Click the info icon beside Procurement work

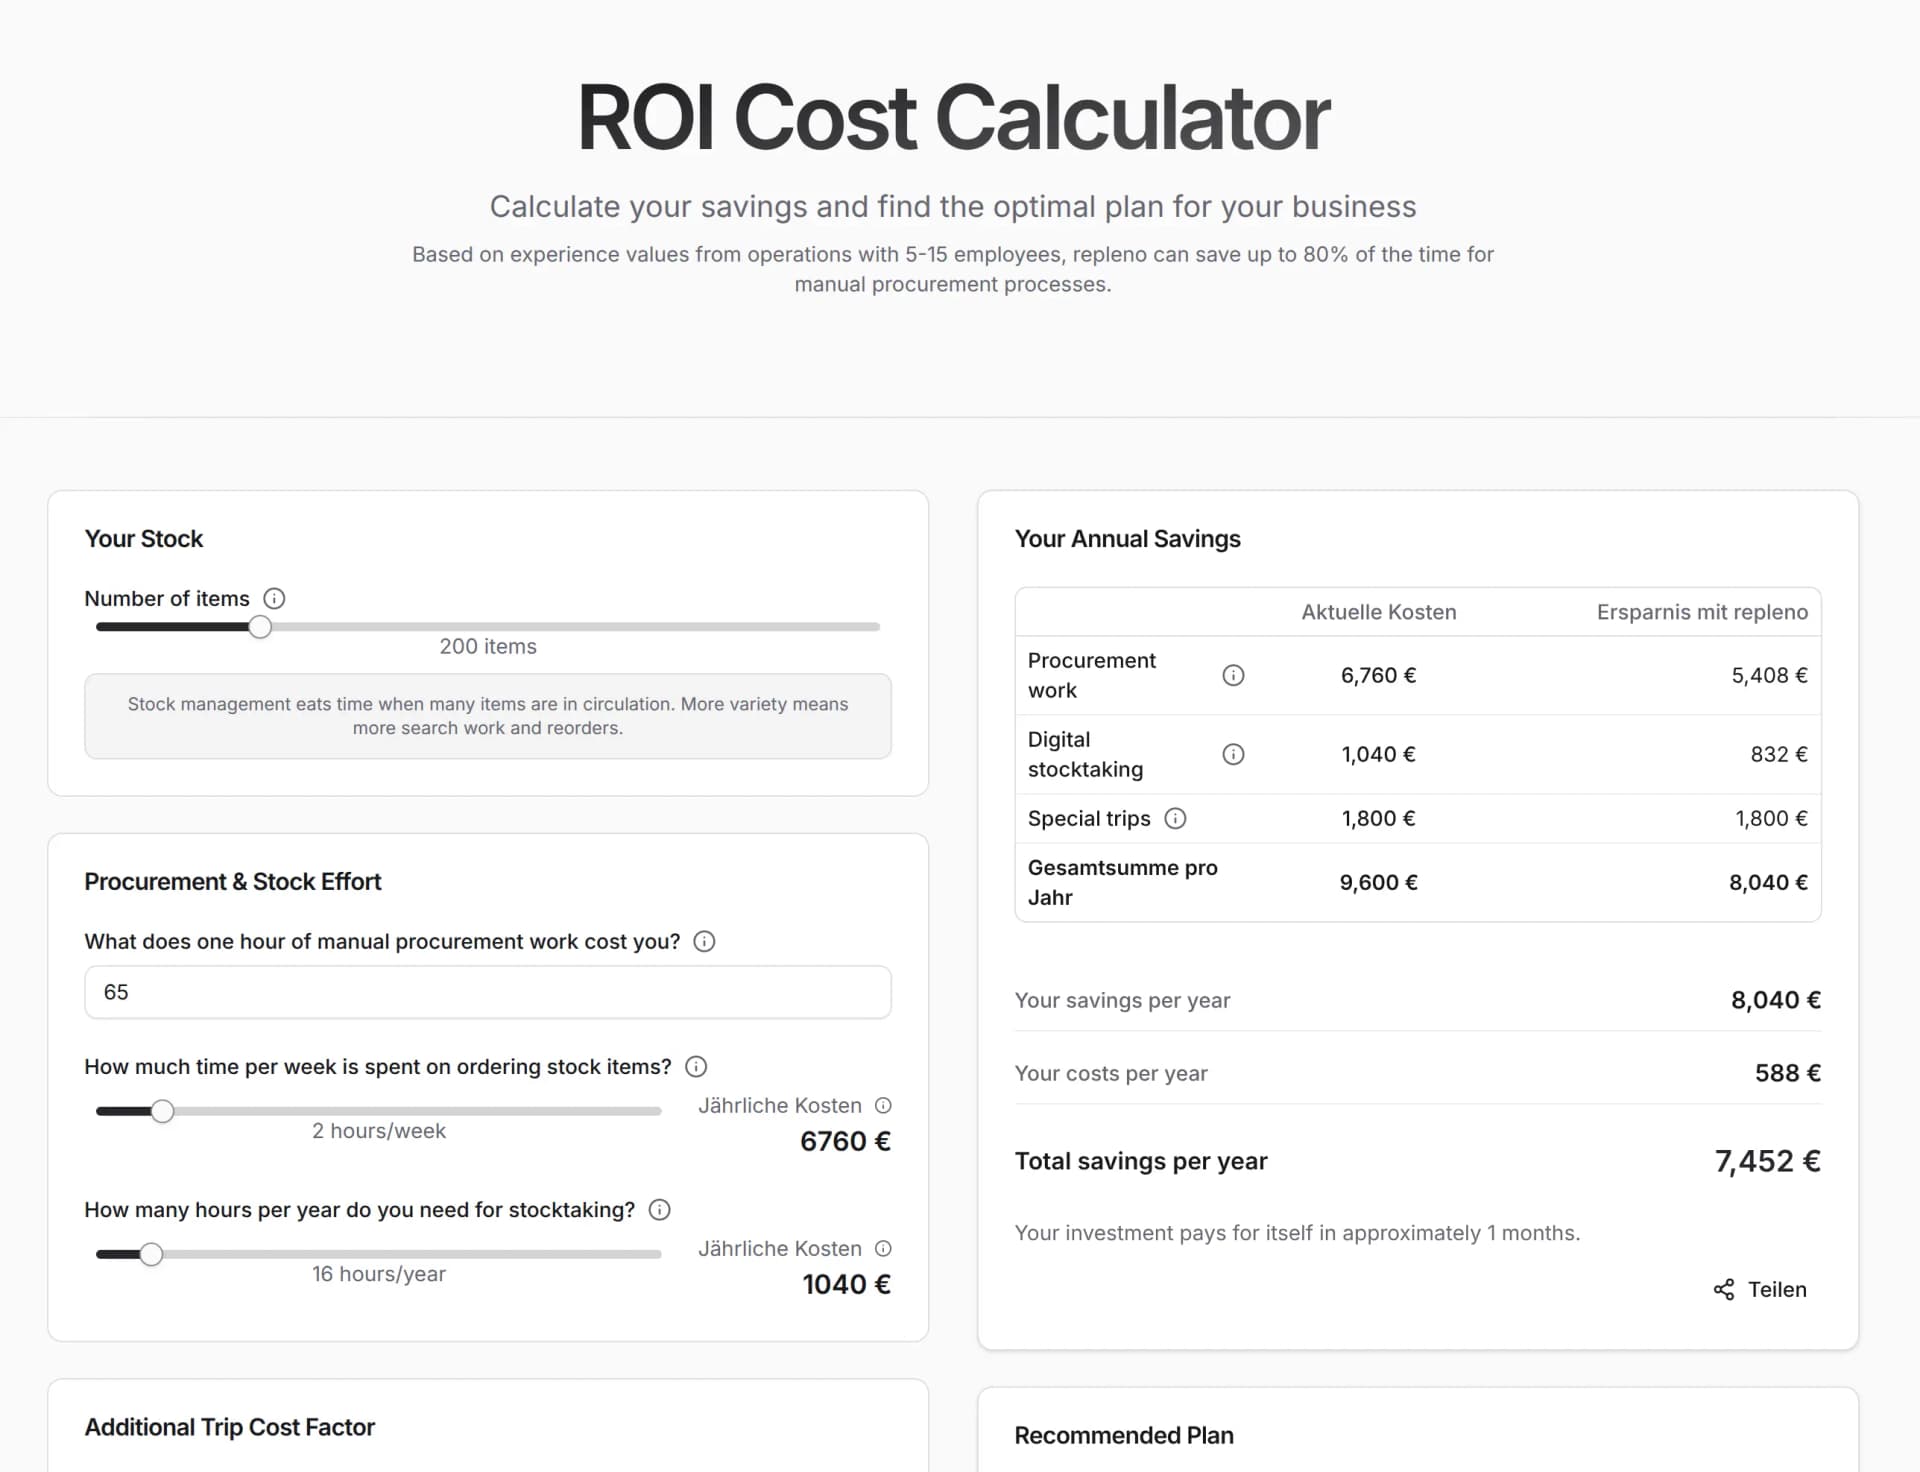click(1233, 675)
